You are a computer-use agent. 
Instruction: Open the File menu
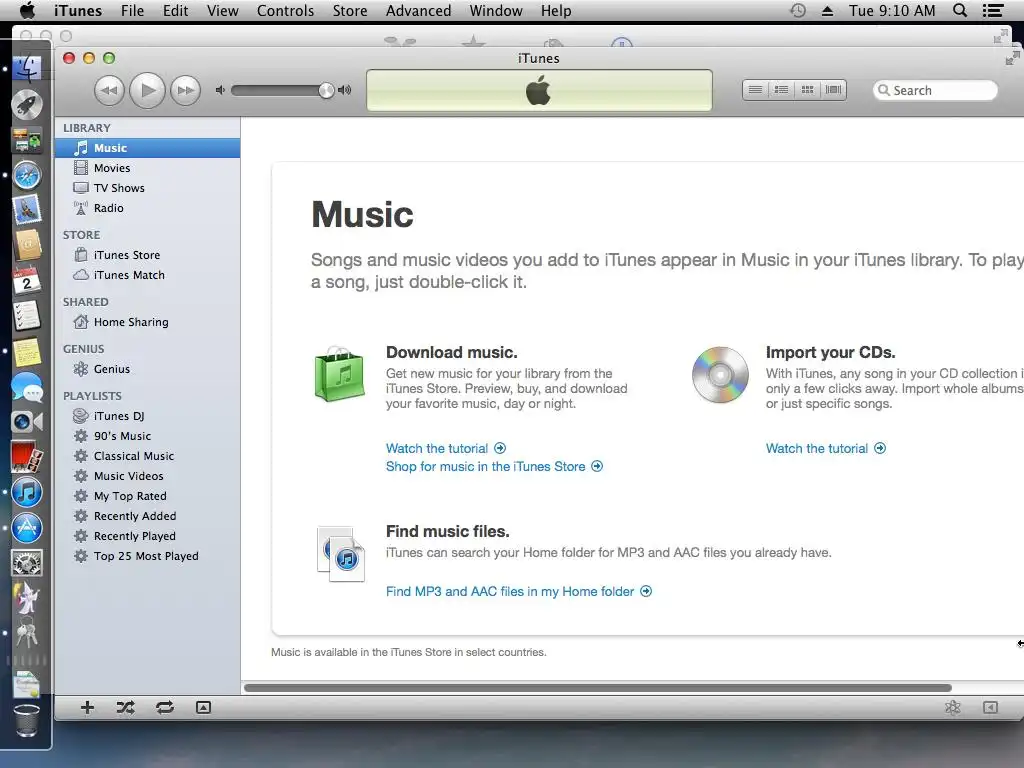pos(132,10)
